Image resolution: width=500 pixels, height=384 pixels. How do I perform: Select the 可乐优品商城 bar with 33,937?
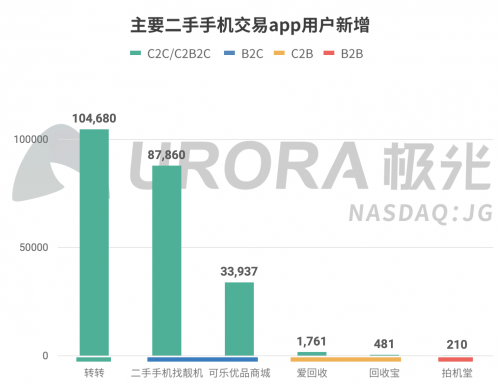coord(239,319)
